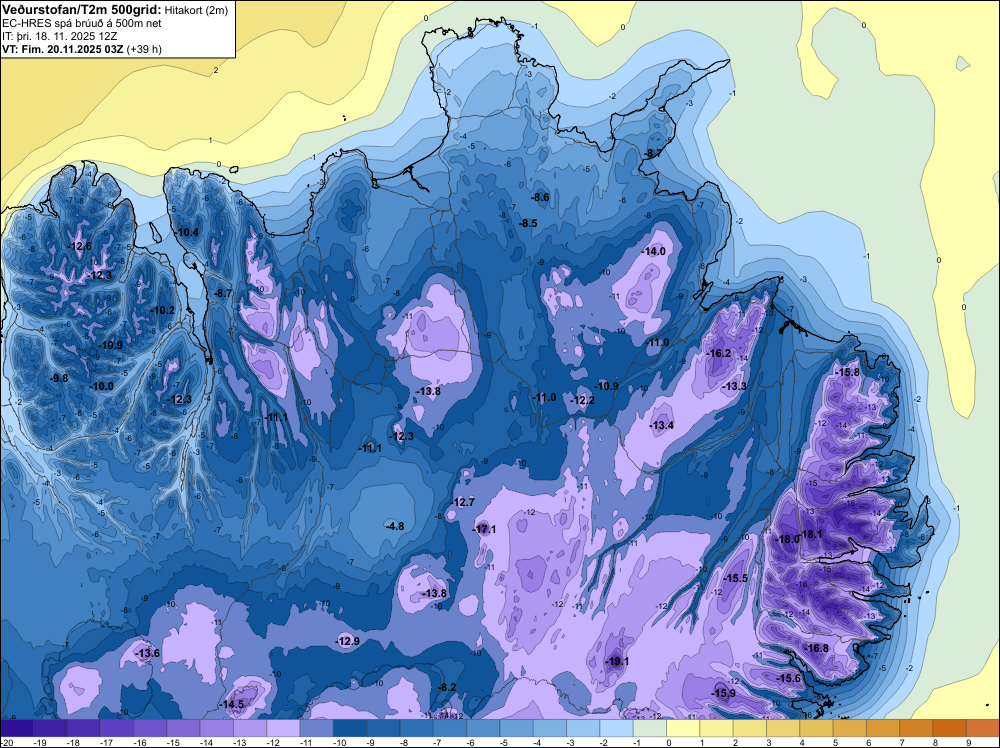
Task: Click the "5" label on the color scale
Action: (x=833, y=742)
